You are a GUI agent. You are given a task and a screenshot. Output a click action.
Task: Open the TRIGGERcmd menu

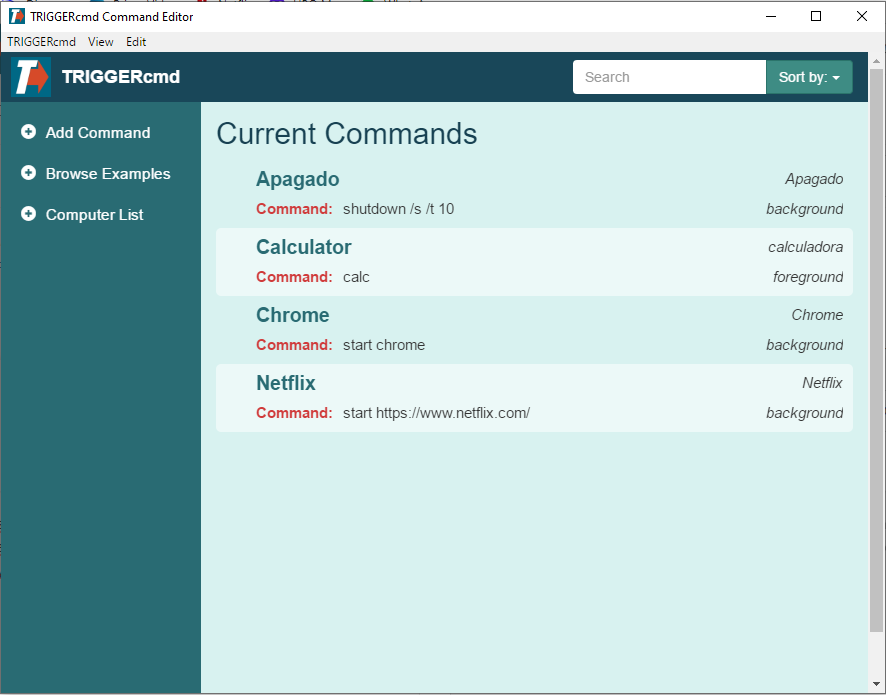(41, 42)
